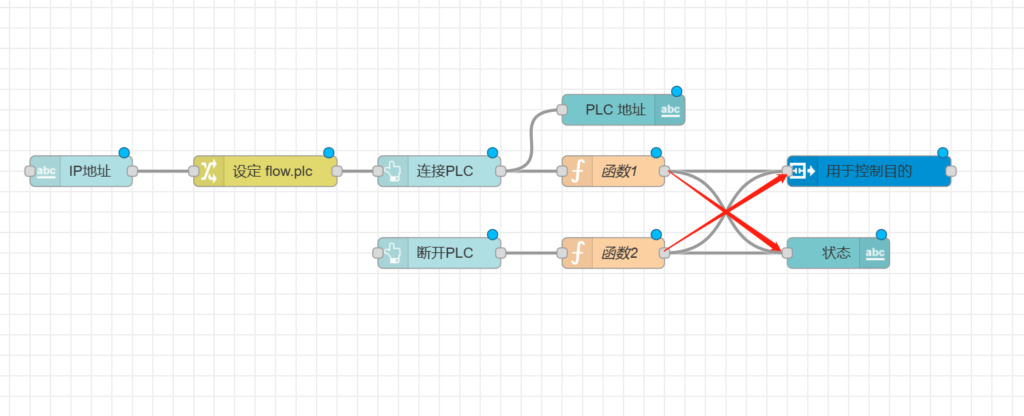Click the function icon on 函数1 node
Image resolution: width=1024 pixels, height=416 pixels.
tap(577, 171)
